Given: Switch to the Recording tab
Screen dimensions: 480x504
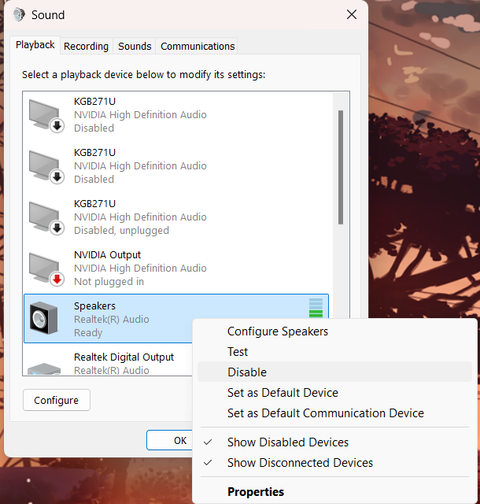Looking at the screenshot, I should pyautogui.click(x=86, y=46).
